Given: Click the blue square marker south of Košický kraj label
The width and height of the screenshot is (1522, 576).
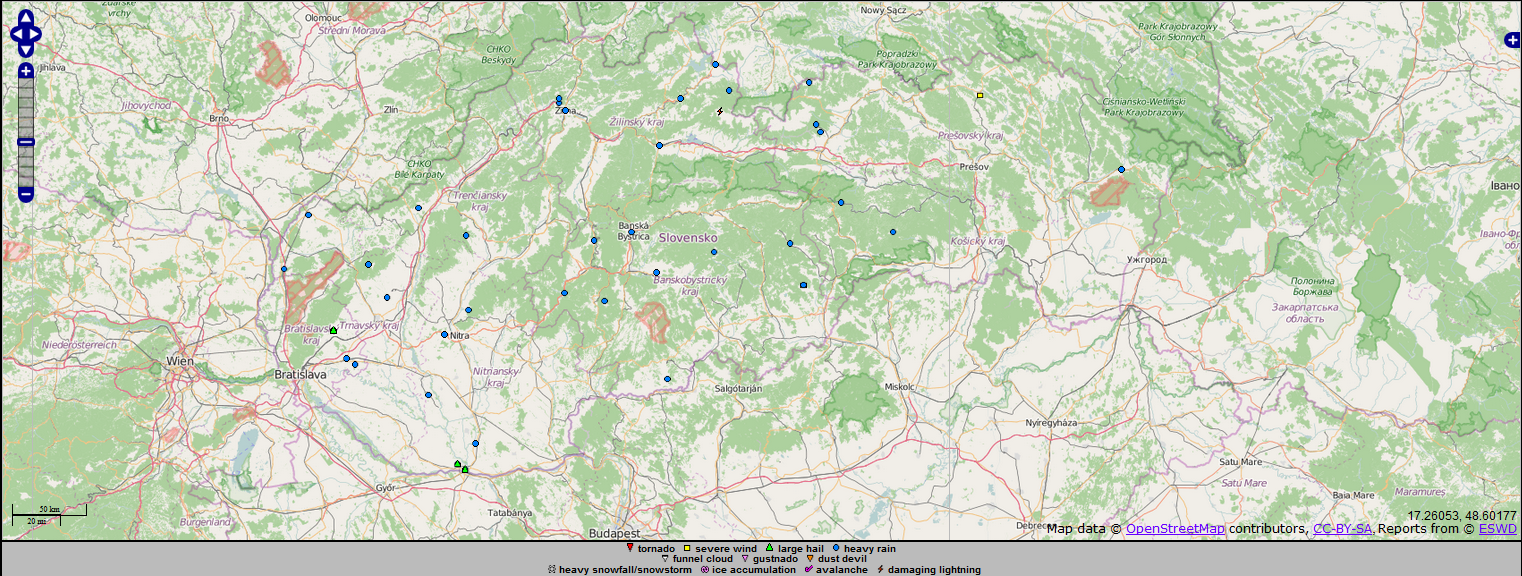Looking at the screenshot, I should [803, 285].
